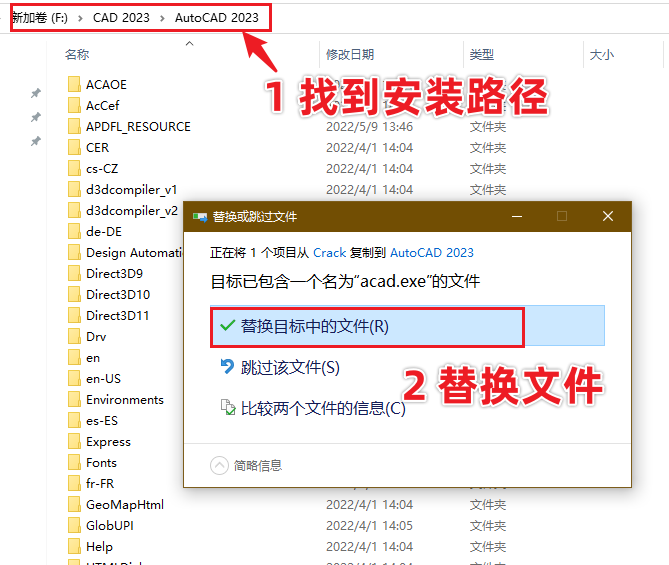Click the d3dcompiler_v2 folder icon
The height and width of the screenshot is (565, 669).
click(74, 210)
